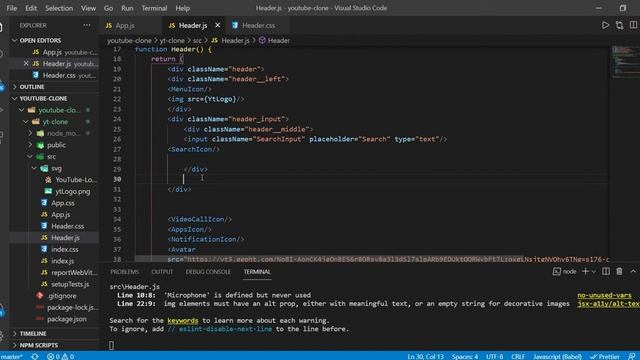The height and width of the screenshot is (360, 640).
Task: Open the new terminal launch profile dropdown
Action: coord(594,272)
